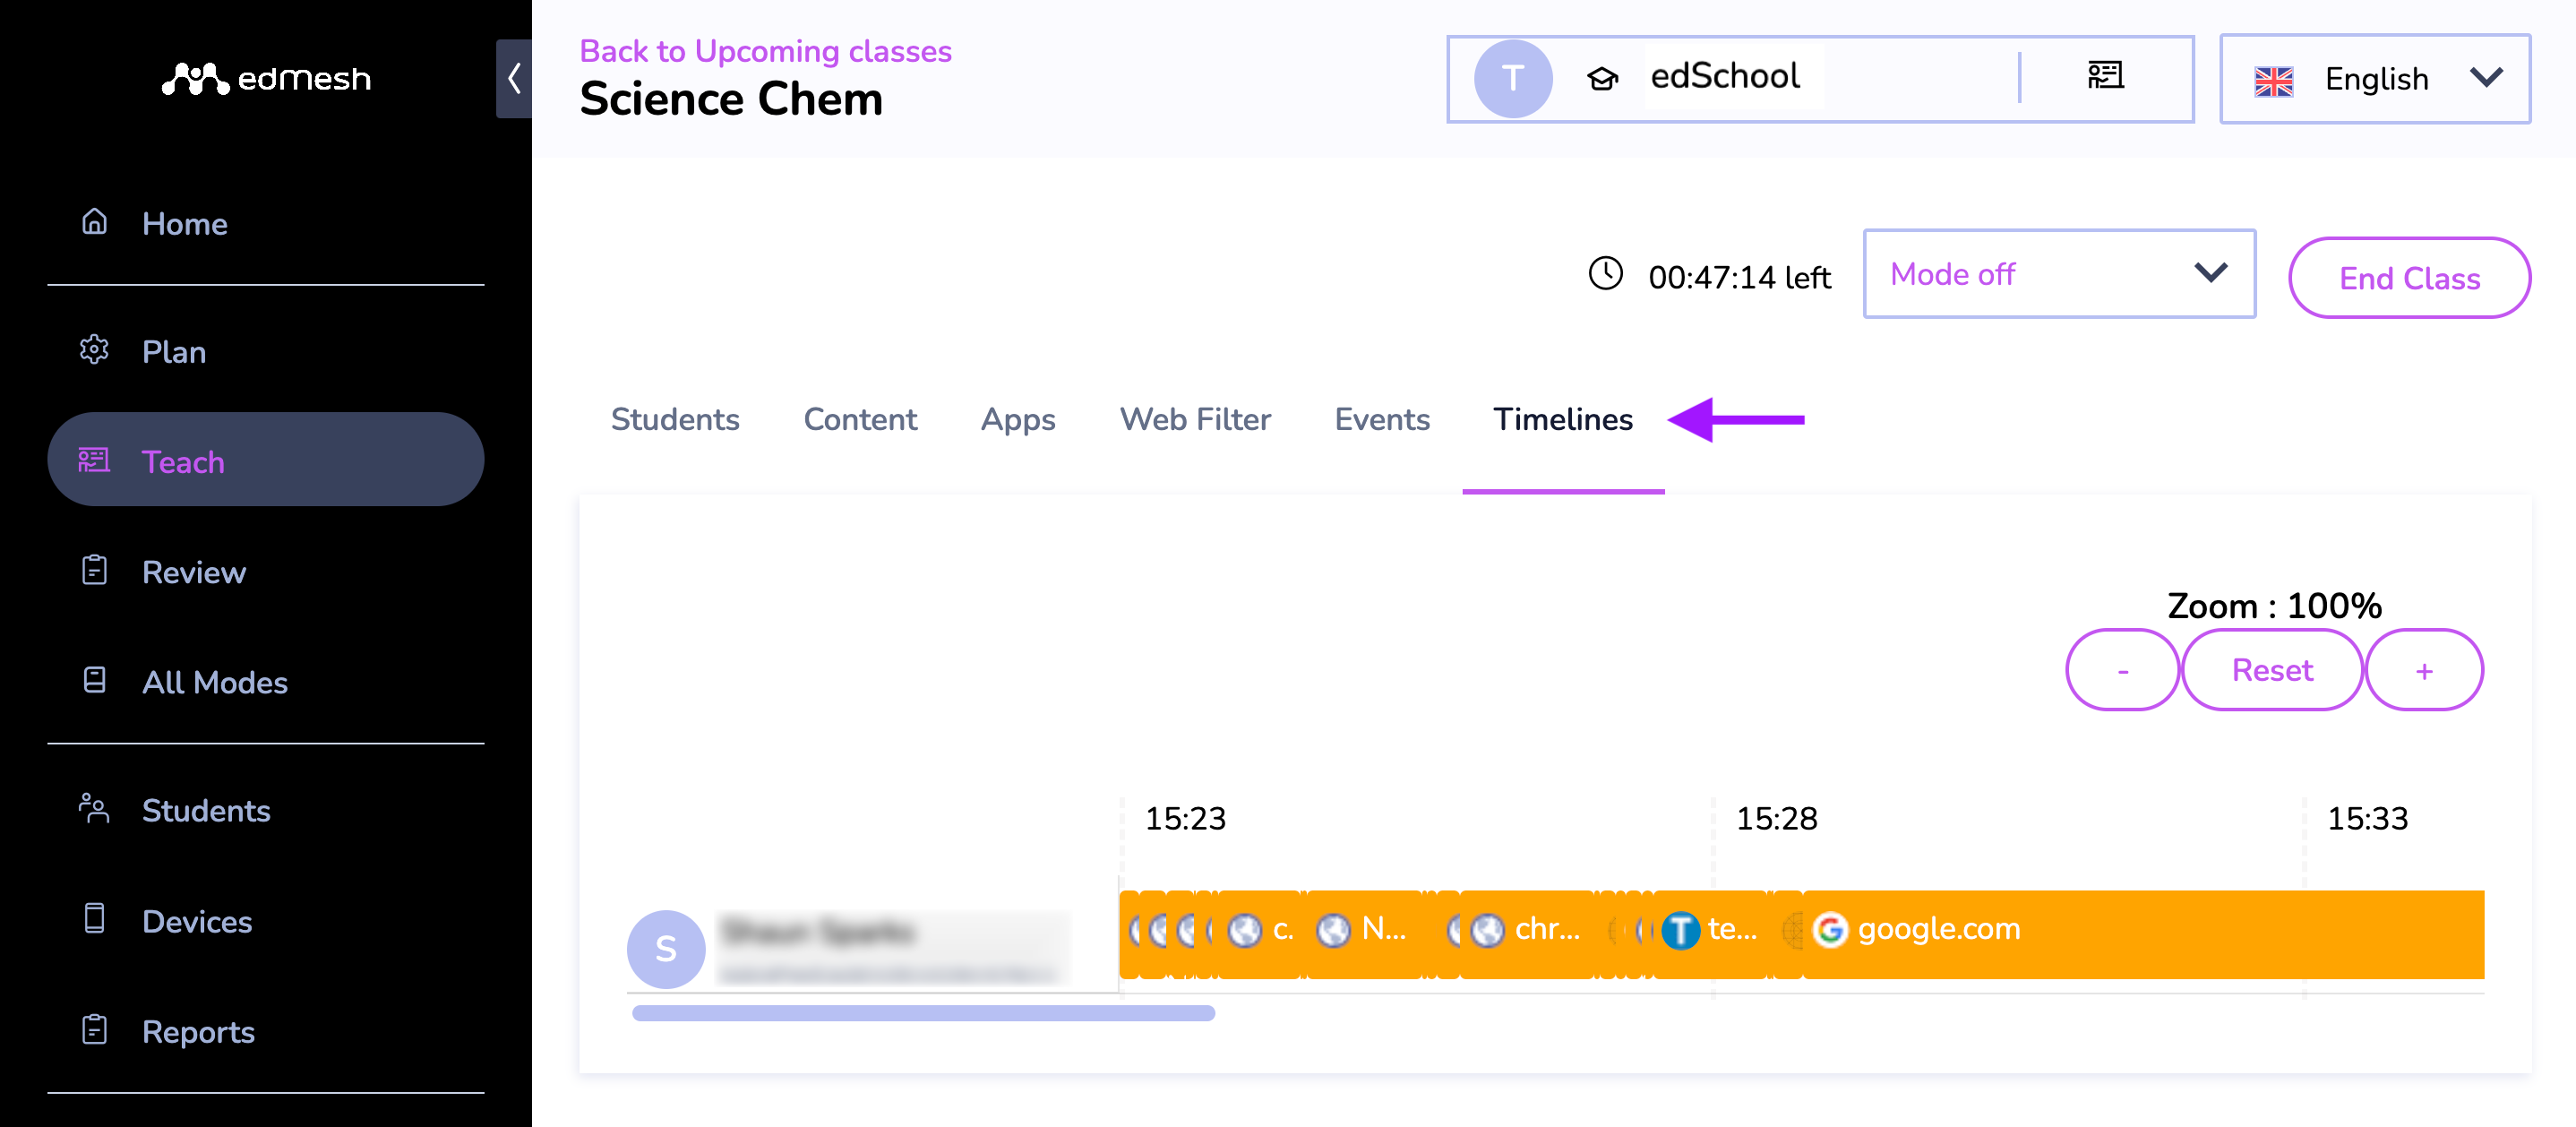Click the teacher board icon beside edSchool
The image size is (2576, 1127).
coord(2105,76)
